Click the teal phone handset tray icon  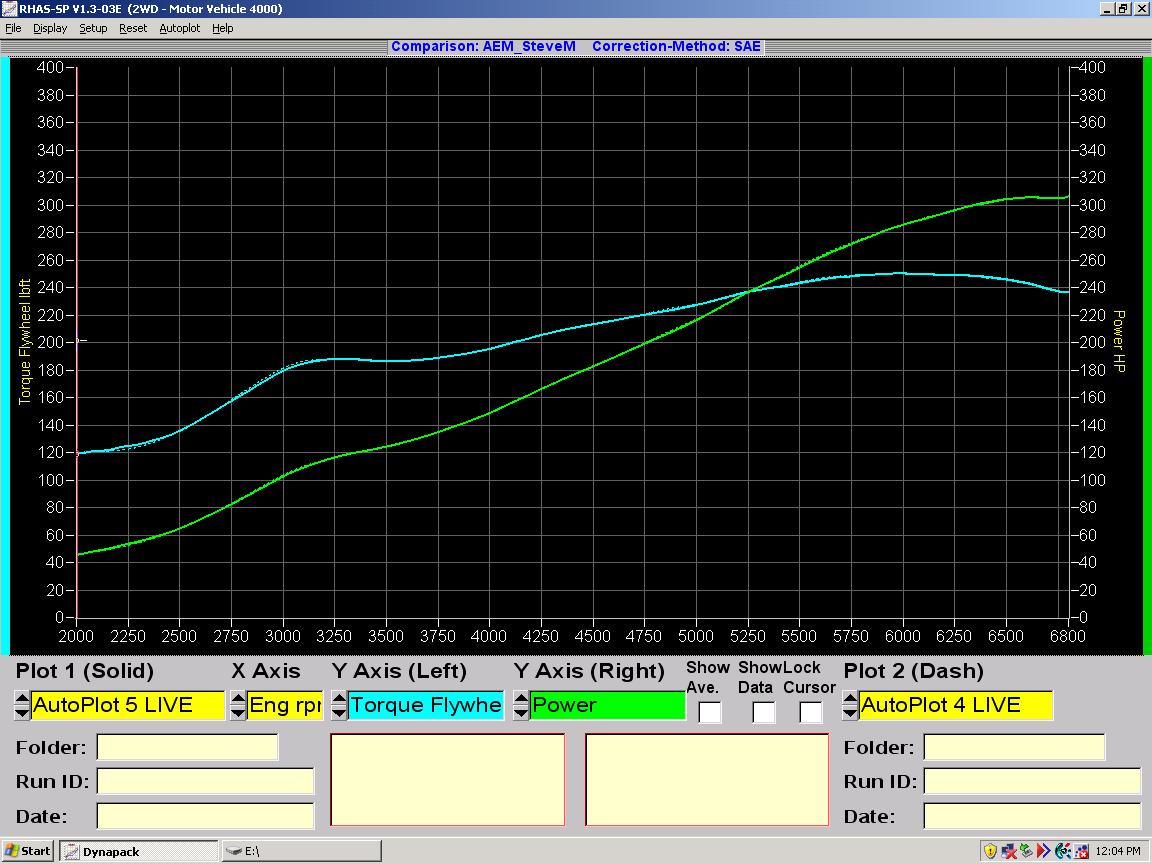(x=1062, y=851)
